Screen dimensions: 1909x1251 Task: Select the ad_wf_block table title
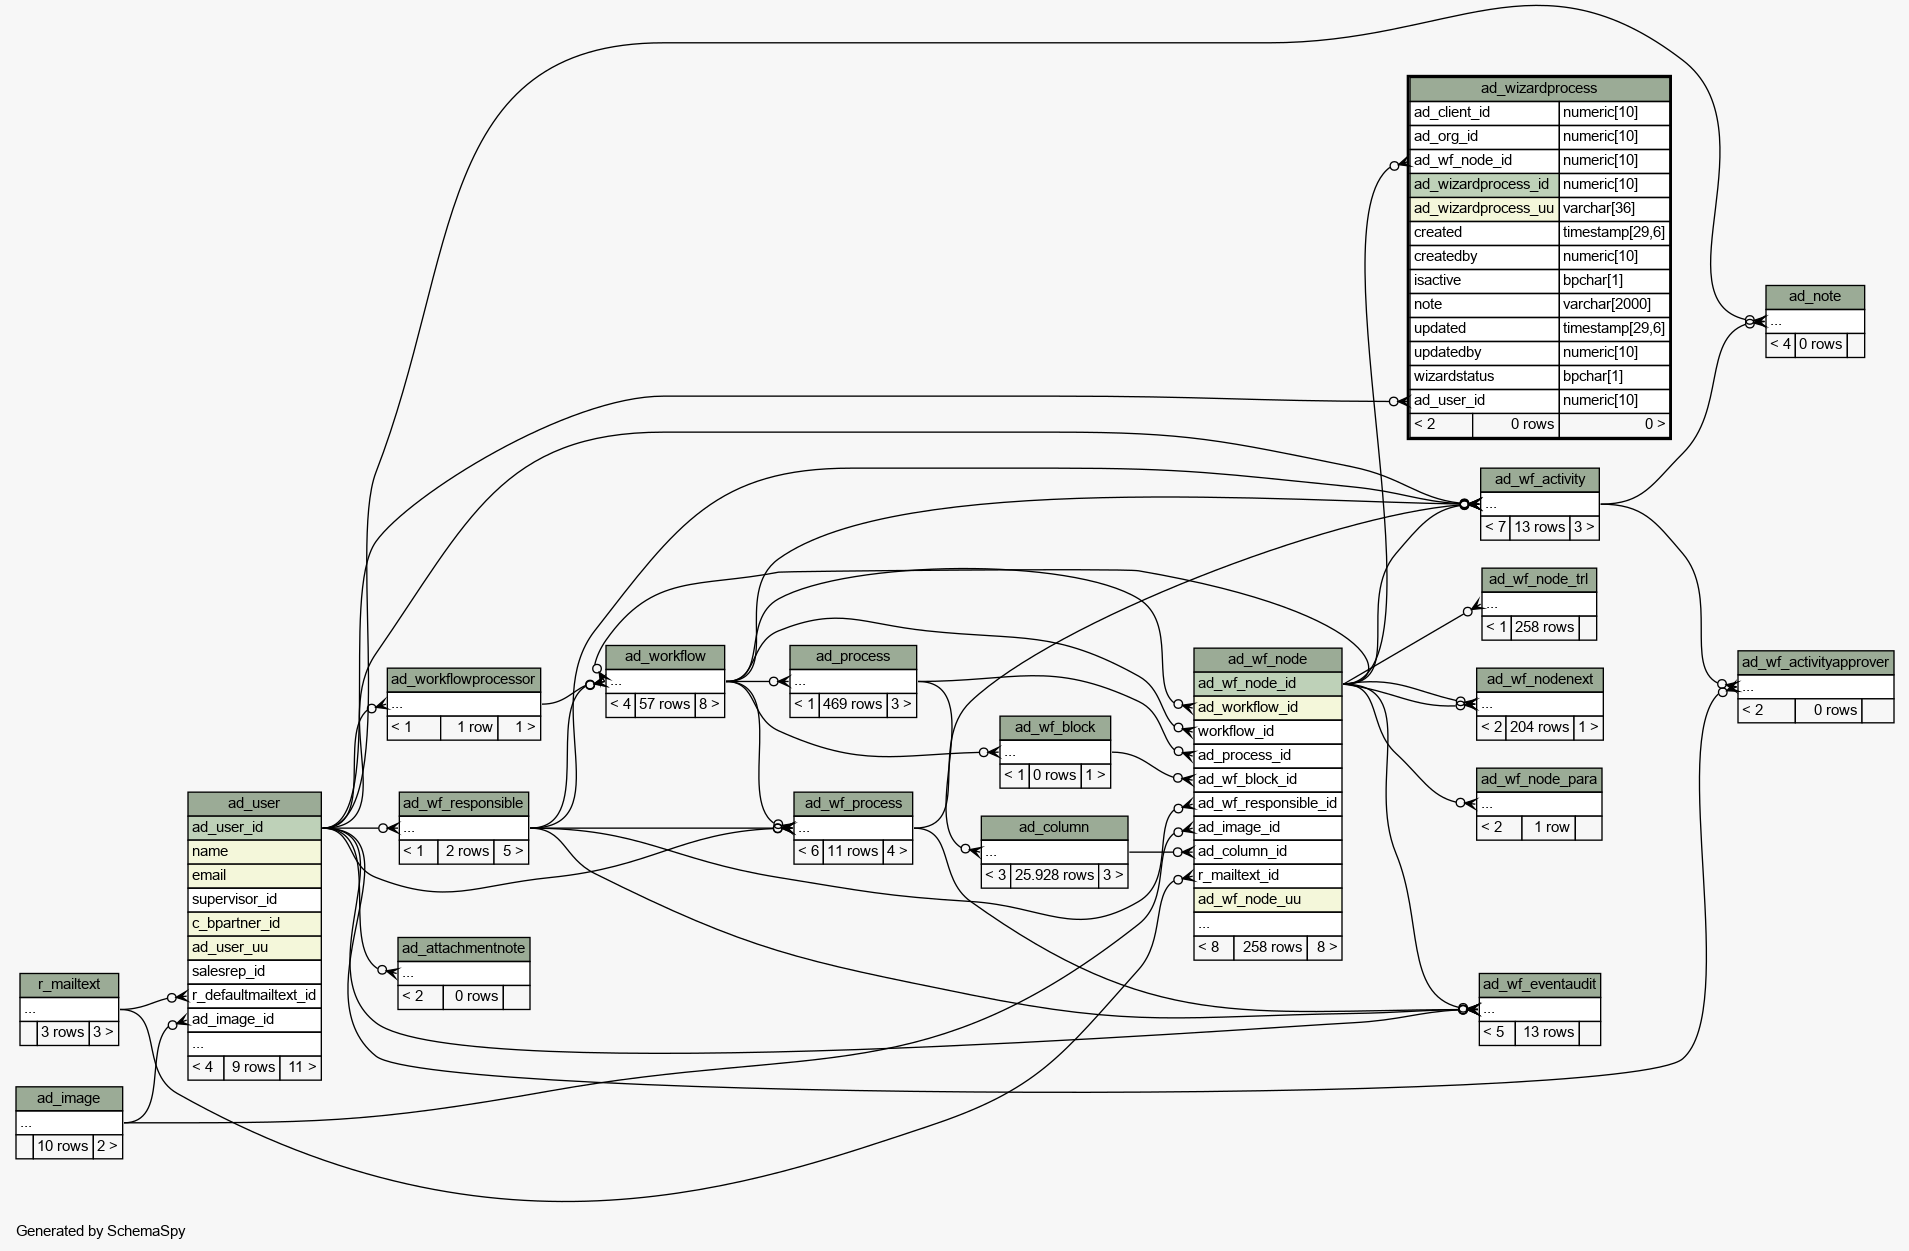click(x=1054, y=728)
